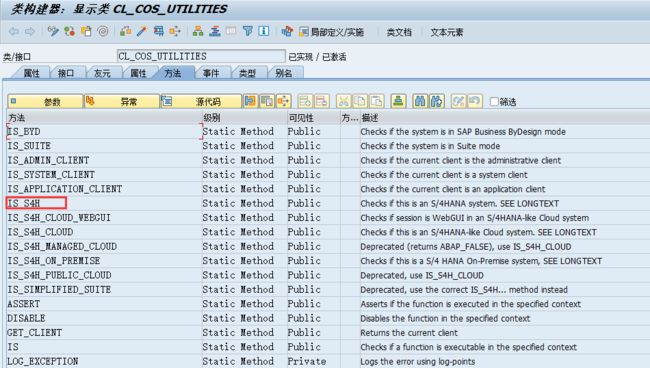Switch to the 事件 events tab
This screenshot has width=650, height=368.
[x=211, y=73]
